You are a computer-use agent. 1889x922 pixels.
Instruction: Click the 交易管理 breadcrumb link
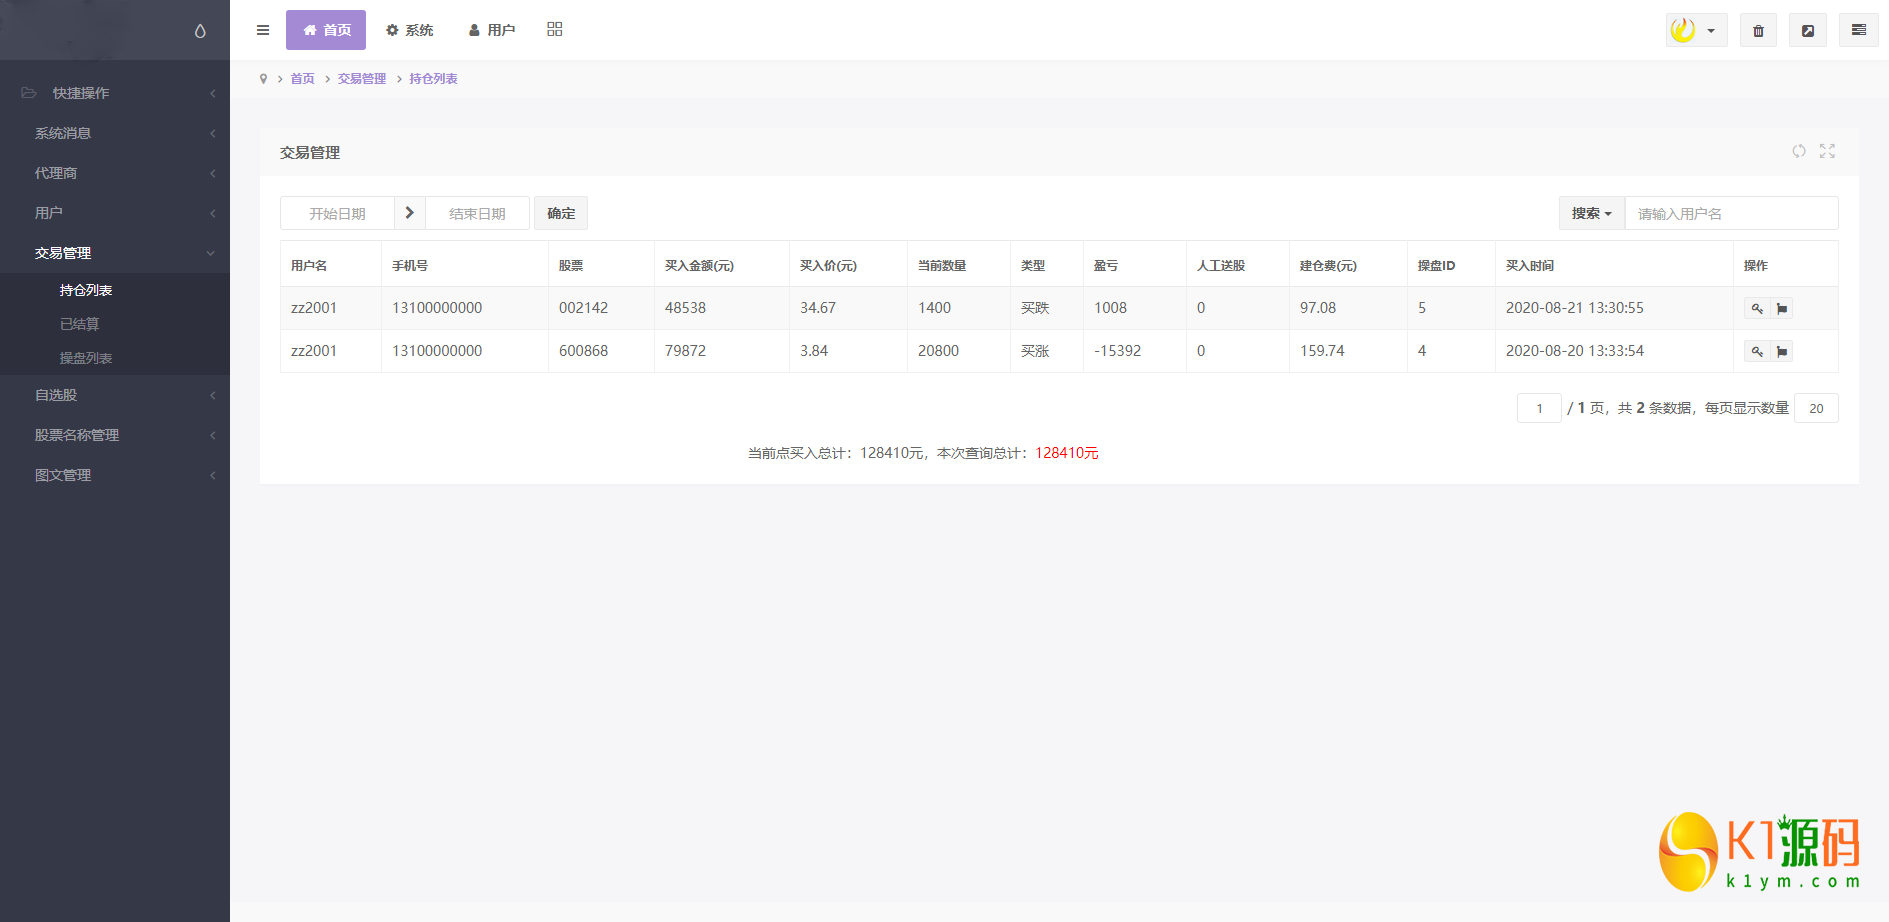[361, 79]
